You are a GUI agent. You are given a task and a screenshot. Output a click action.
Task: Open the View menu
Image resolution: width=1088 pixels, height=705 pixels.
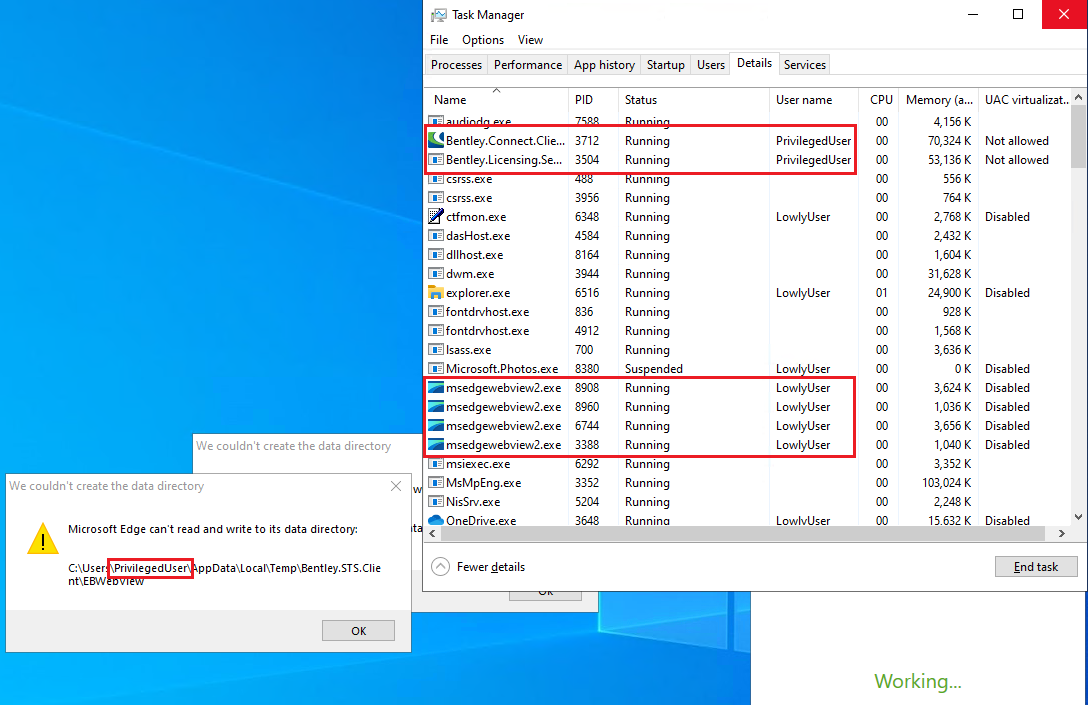[530, 40]
